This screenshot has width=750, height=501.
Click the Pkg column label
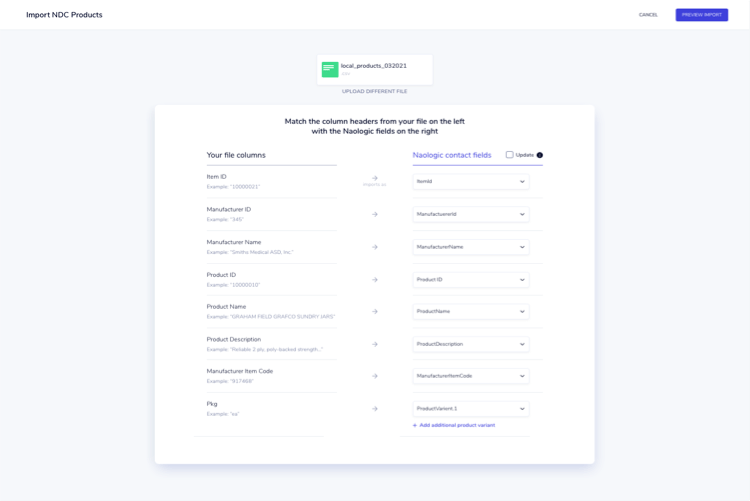coord(212,404)
